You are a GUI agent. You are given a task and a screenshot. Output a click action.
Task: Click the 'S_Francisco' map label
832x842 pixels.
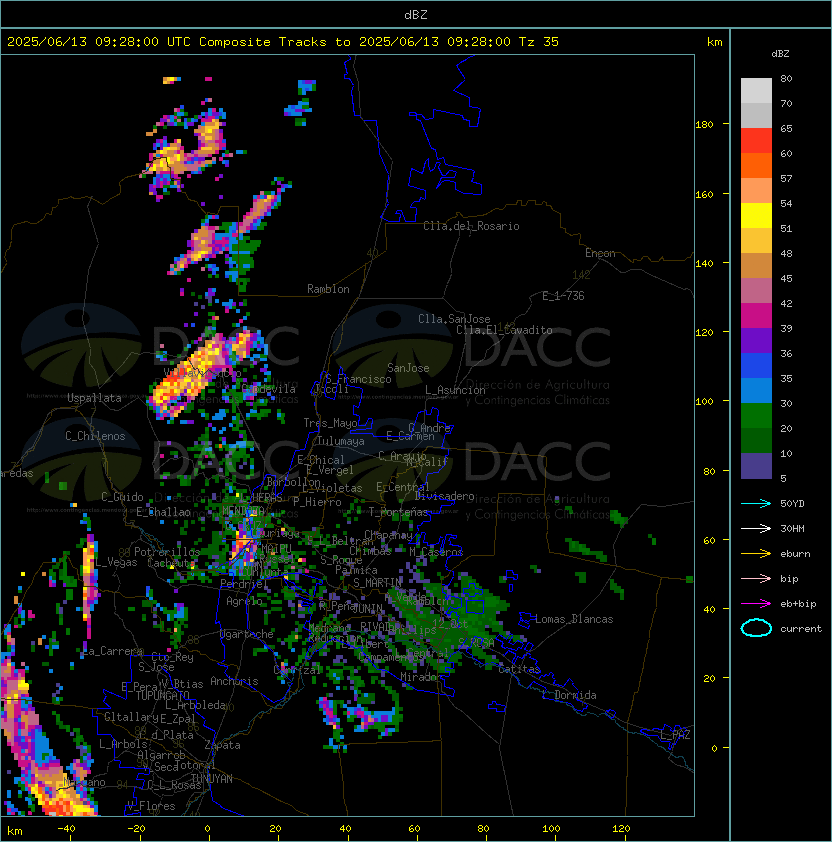tap(358, 379)
